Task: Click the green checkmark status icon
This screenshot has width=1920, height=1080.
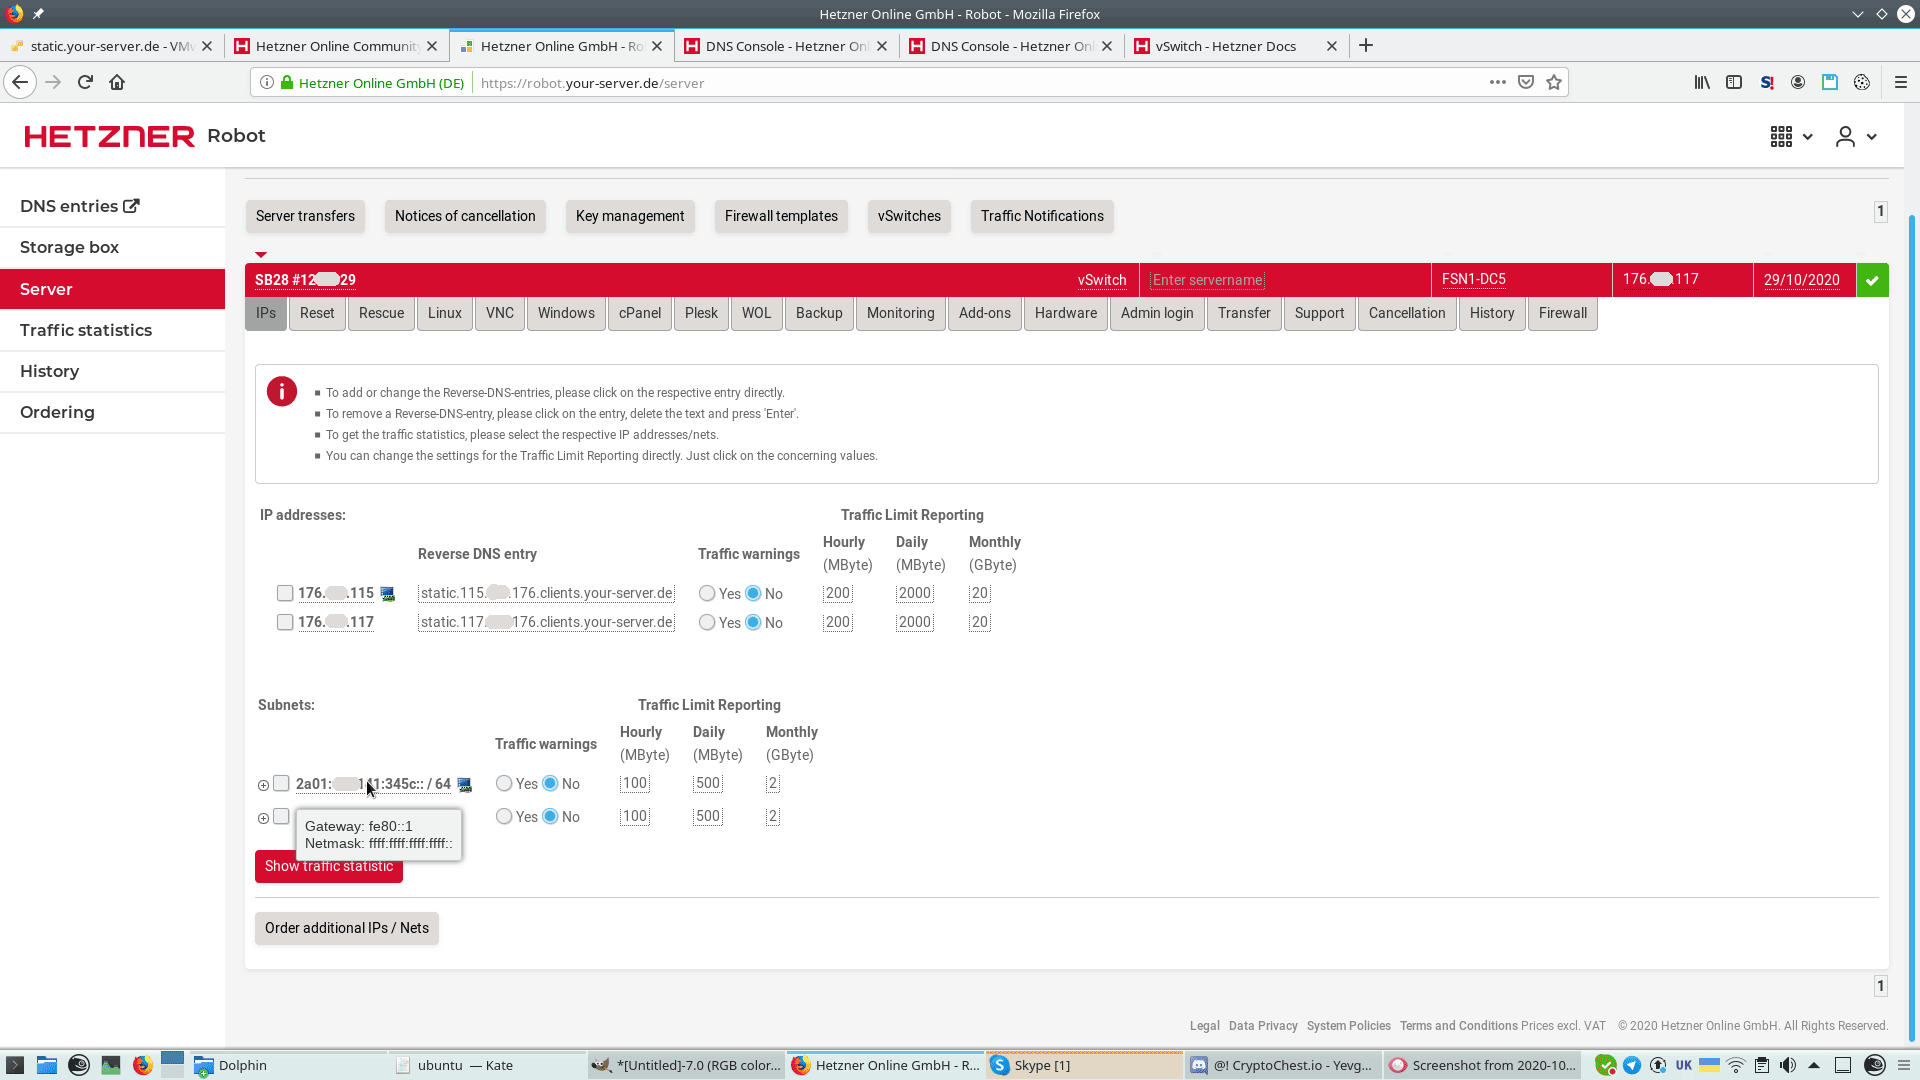Action: pyautogui.click(x=1872, y=280)
